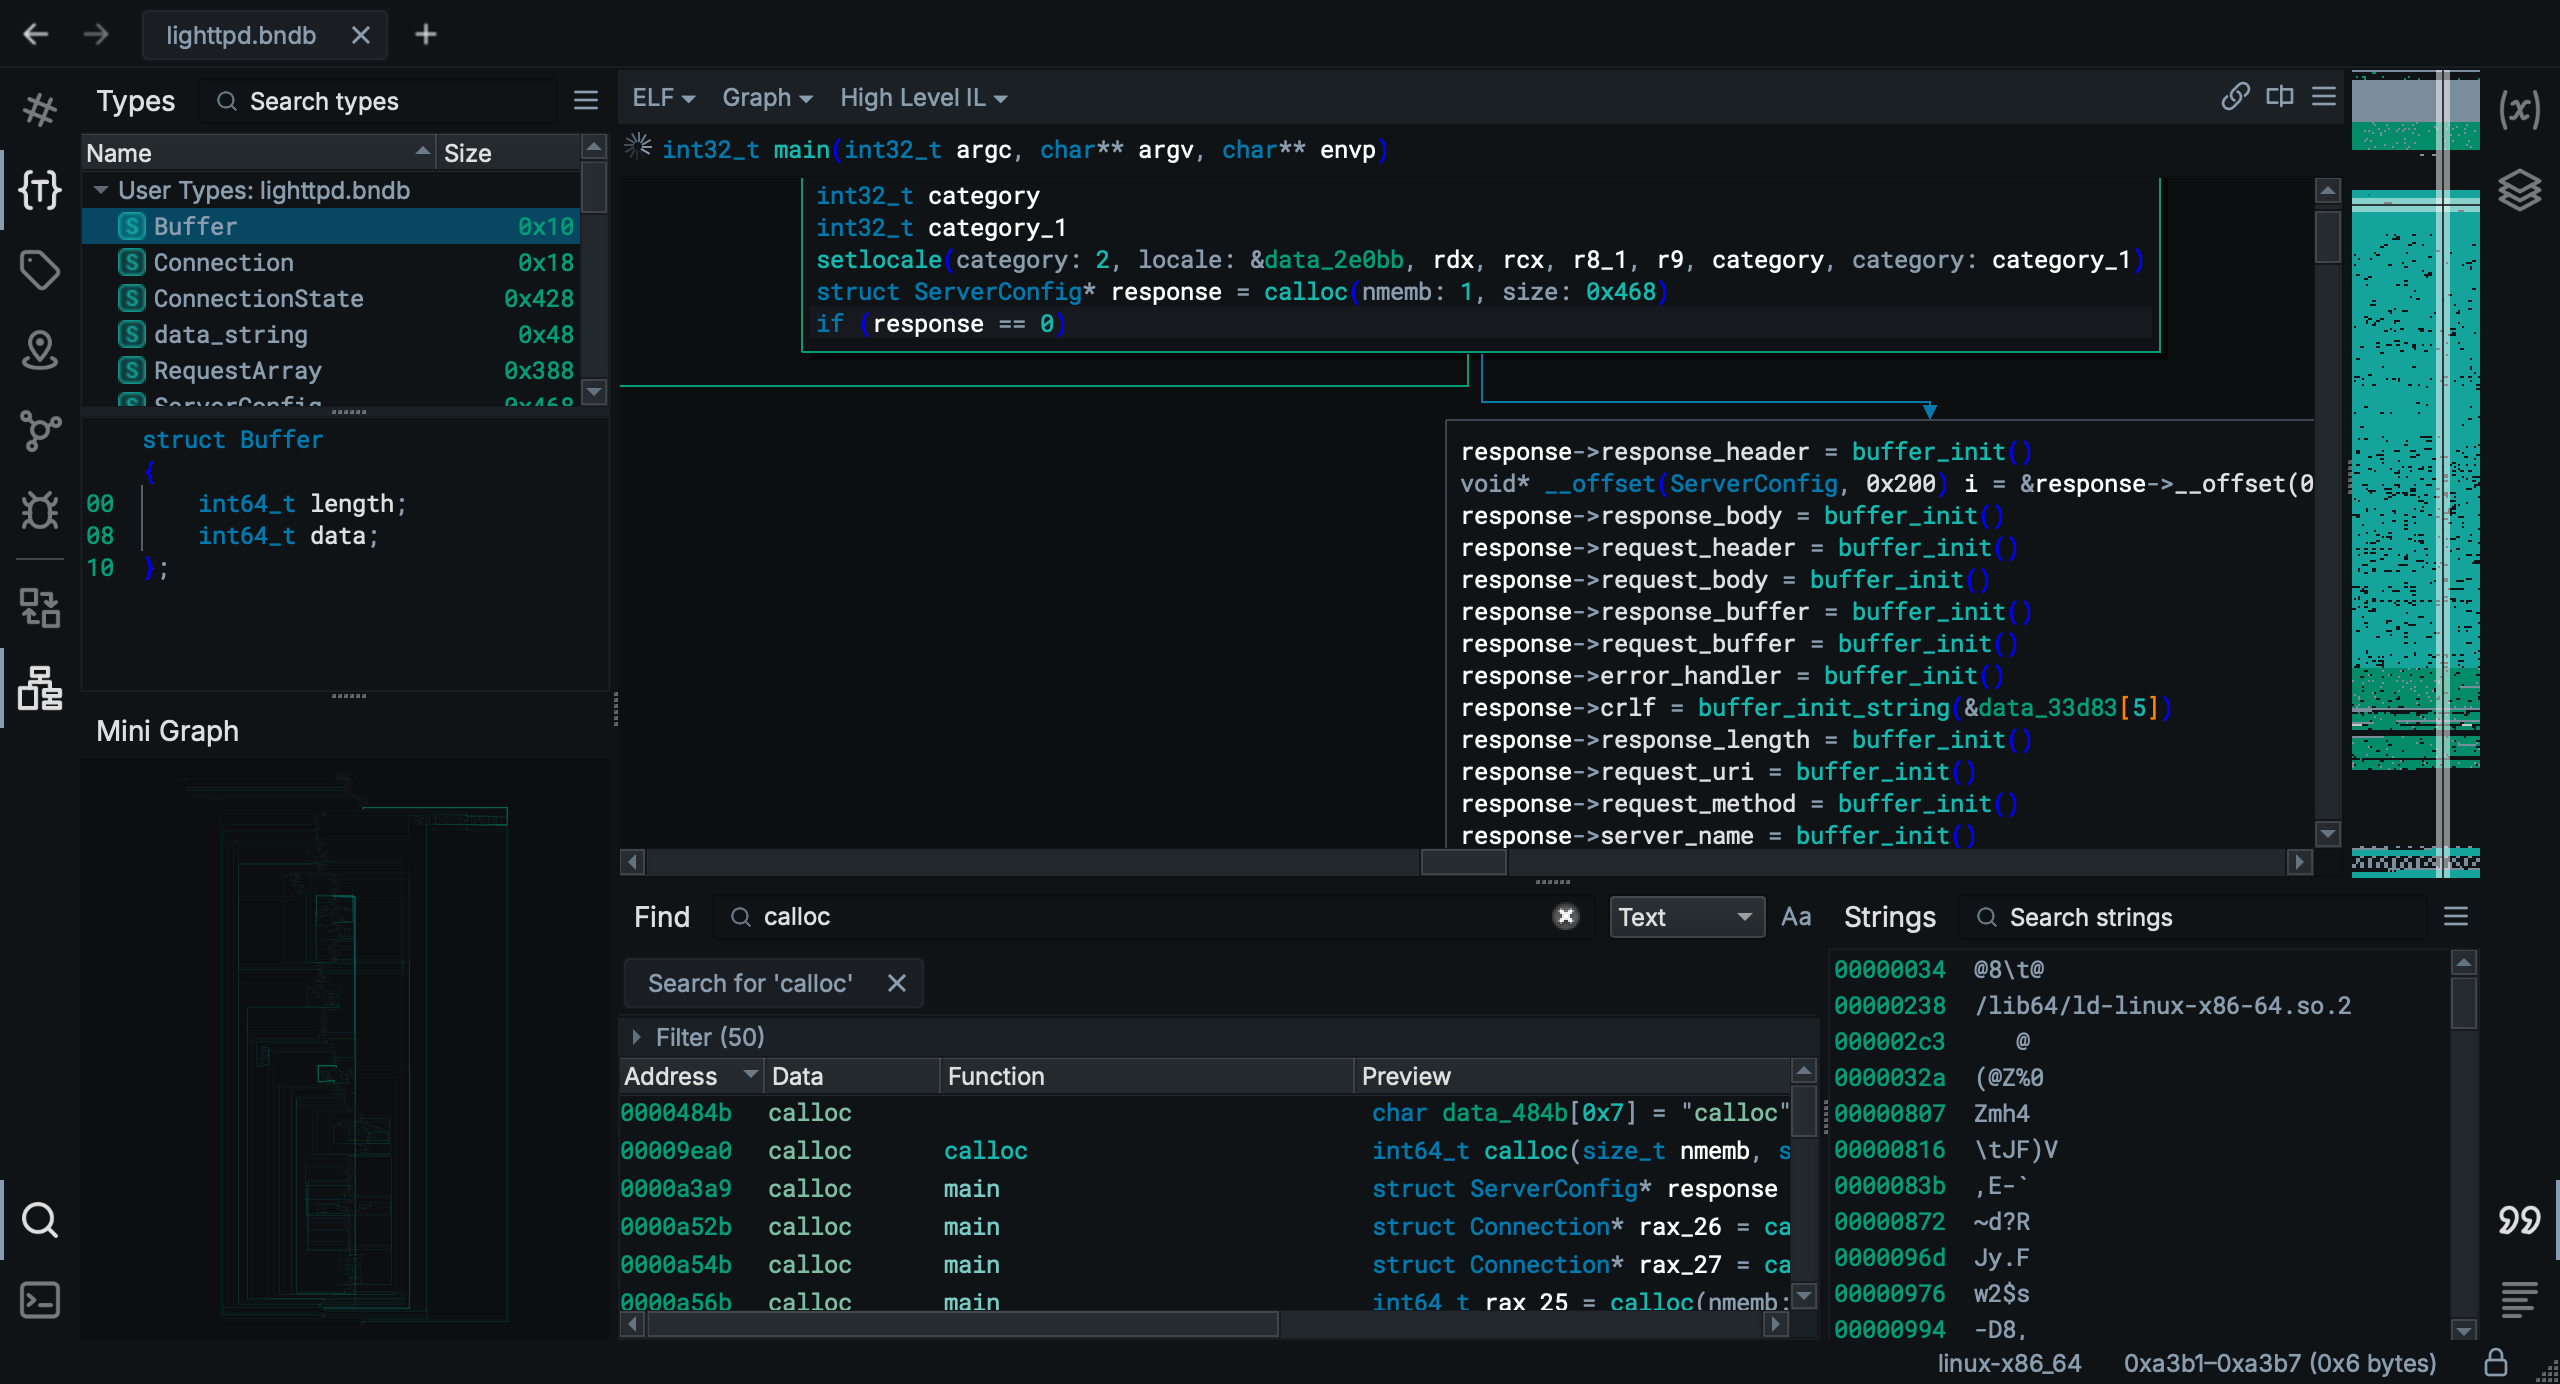This screenshot has height=1384, width=2560.
Task: Toggle the Aa case sensitivity option
Action: pos(1795,917)
